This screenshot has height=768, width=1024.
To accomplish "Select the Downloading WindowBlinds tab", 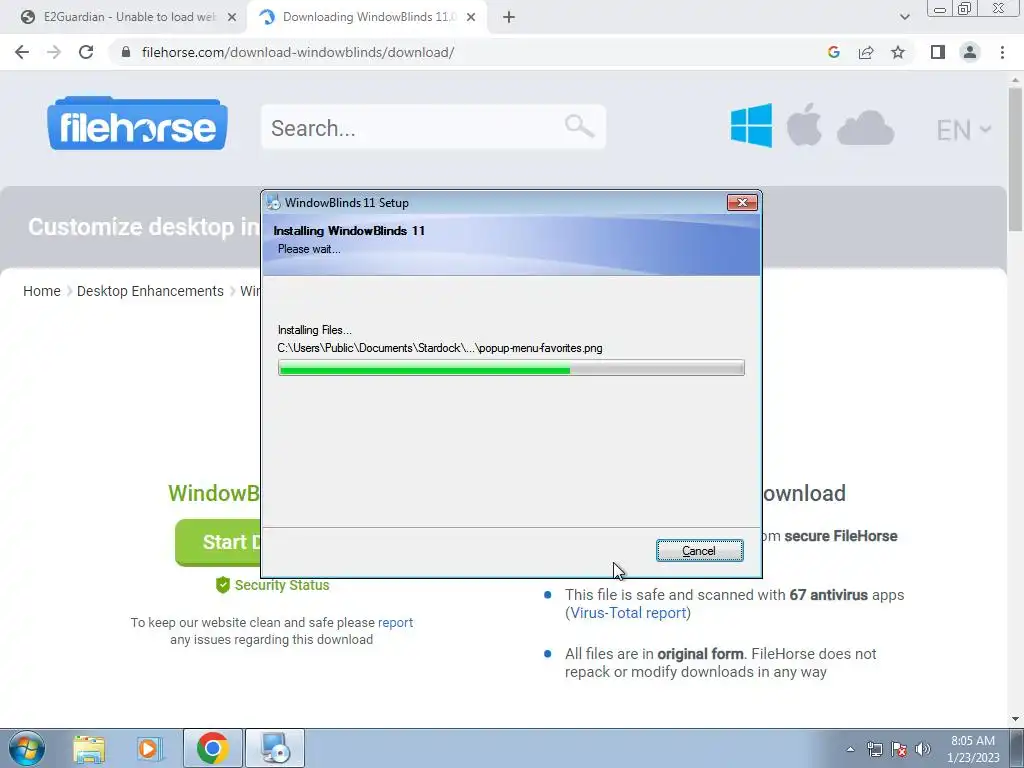I will (x=369, y=17).
